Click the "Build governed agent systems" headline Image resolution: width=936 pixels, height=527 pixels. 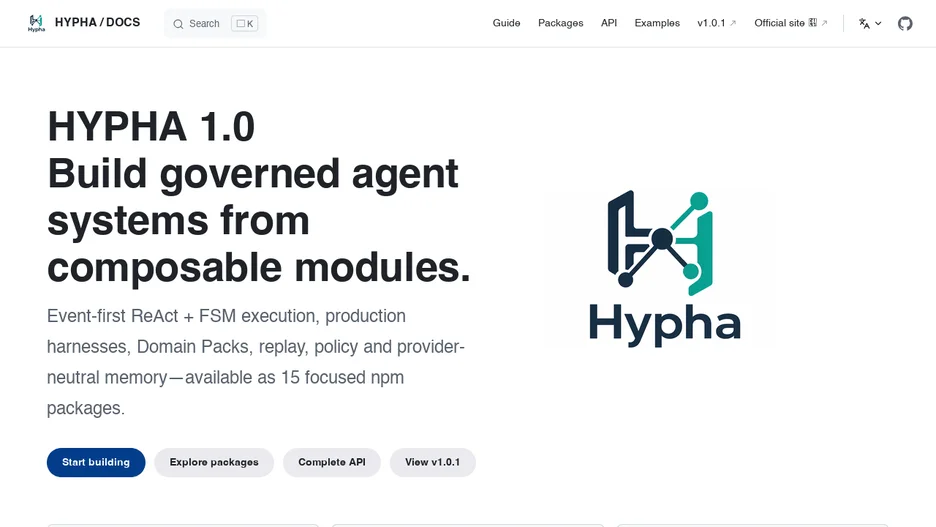258,220
